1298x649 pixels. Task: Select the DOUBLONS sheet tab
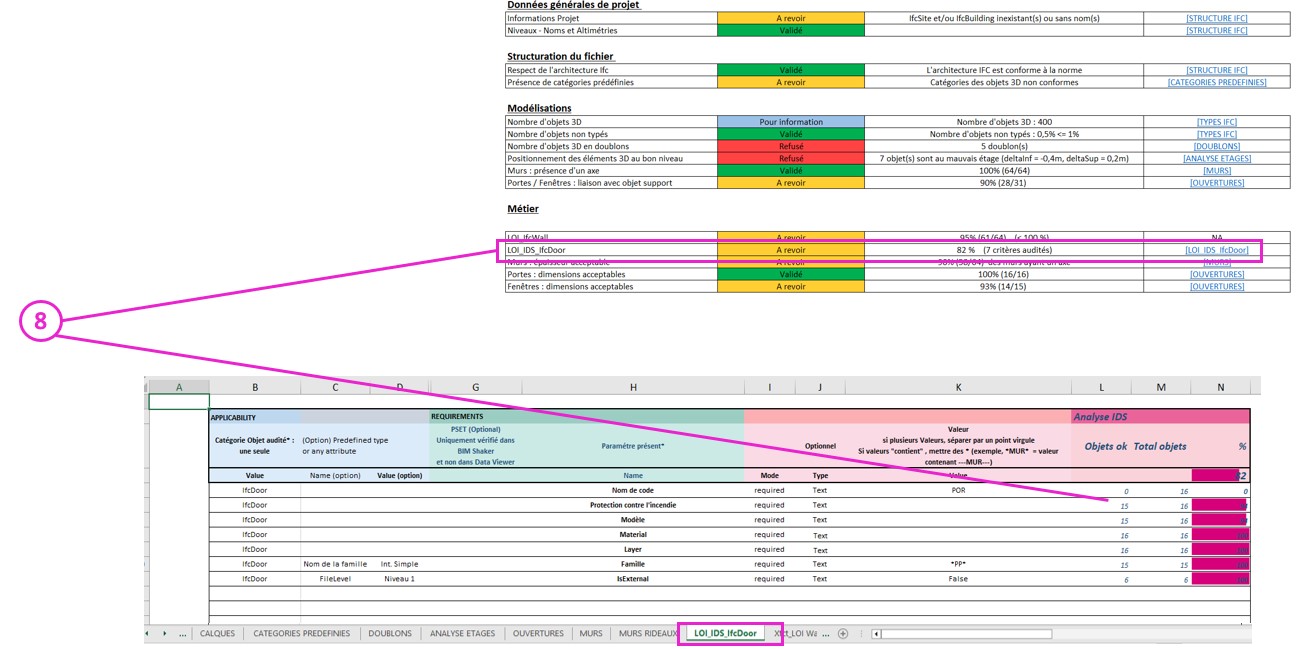pos(389,633)
